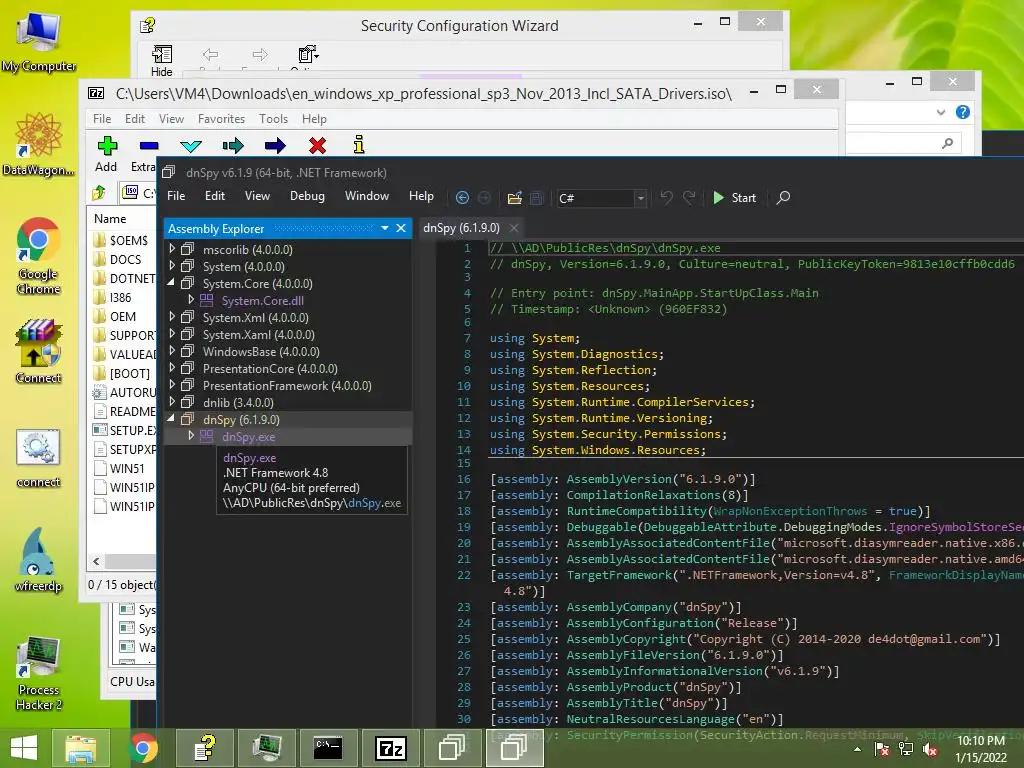
Task: Open 7-Zip Tools menu
Action: (273, 119)
